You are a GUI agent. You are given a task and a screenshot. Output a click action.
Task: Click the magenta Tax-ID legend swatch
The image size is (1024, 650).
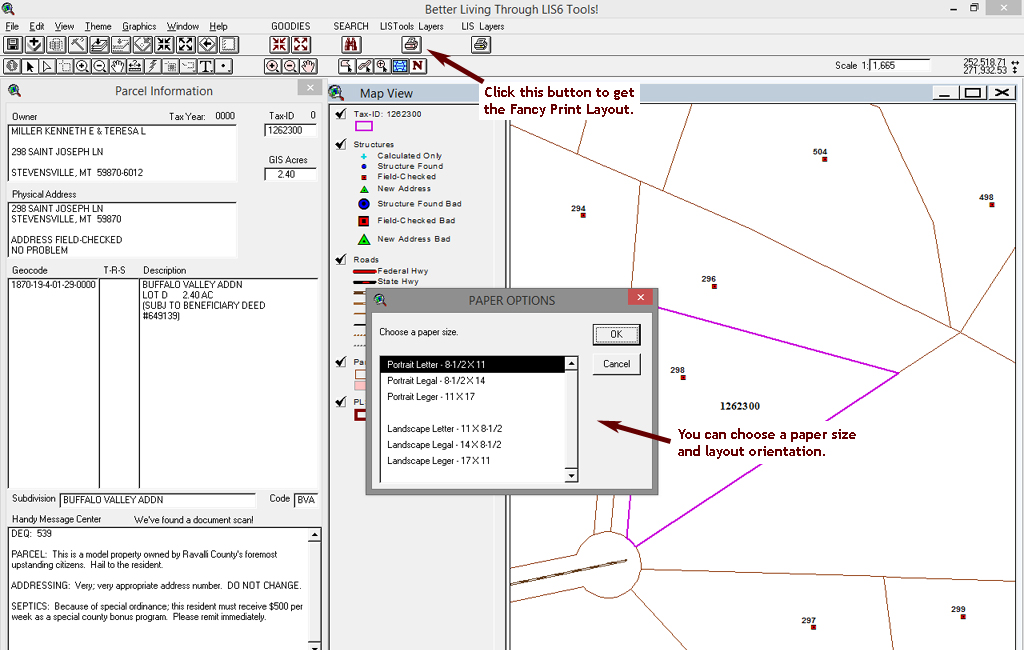point(364,126)
